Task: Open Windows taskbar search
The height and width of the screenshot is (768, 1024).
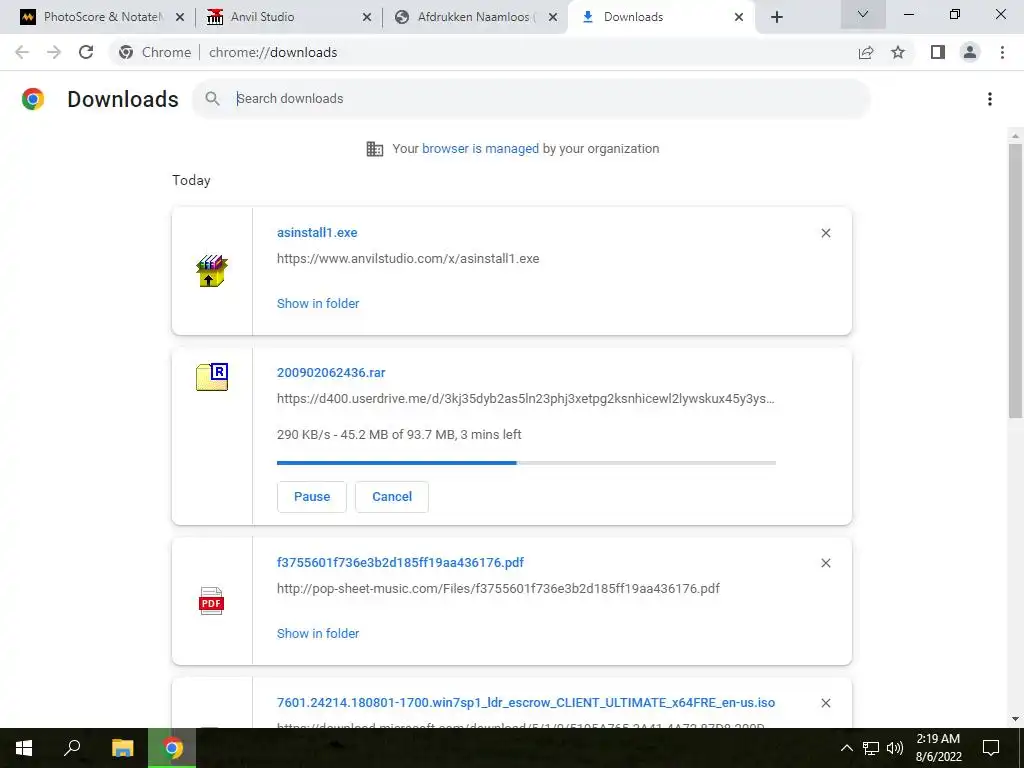Action: [x=72, y=748]
